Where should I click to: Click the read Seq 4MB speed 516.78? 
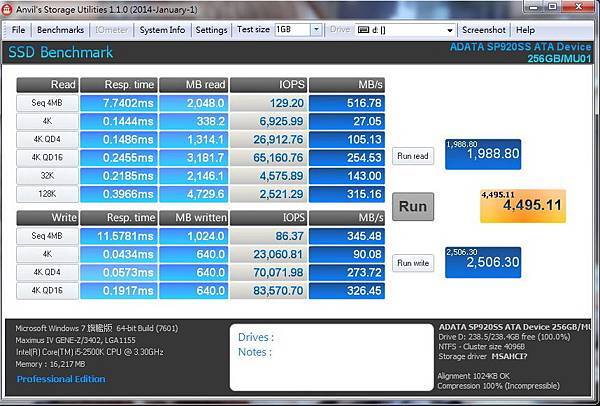(x=347, y=103)
